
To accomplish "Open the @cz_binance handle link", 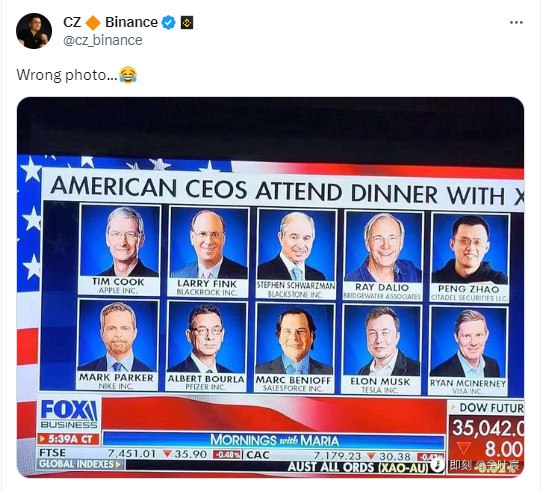I will pos(103,40).
